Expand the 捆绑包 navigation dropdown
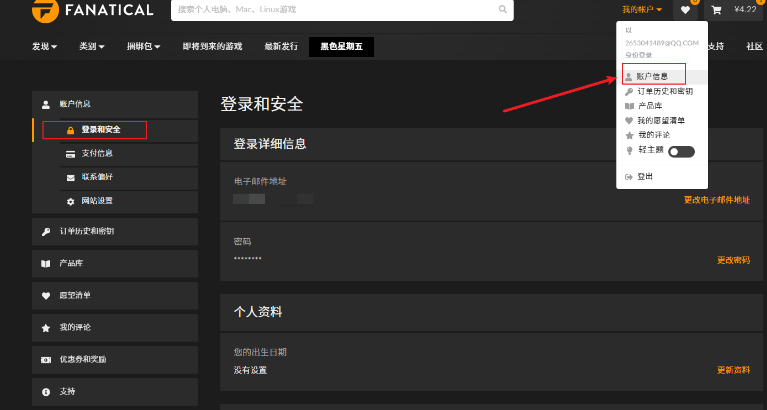The image size is (767, 410). coord(143,46)
